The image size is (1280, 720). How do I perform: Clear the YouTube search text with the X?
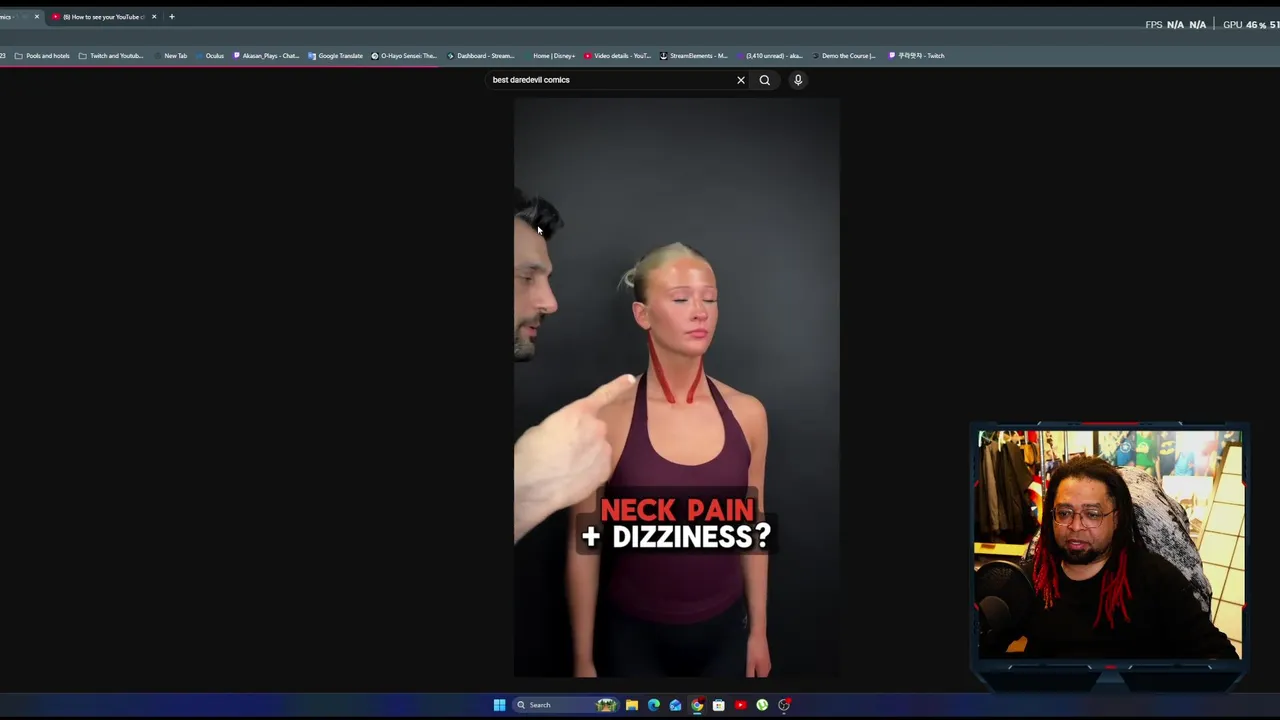[x=741, y=80]
